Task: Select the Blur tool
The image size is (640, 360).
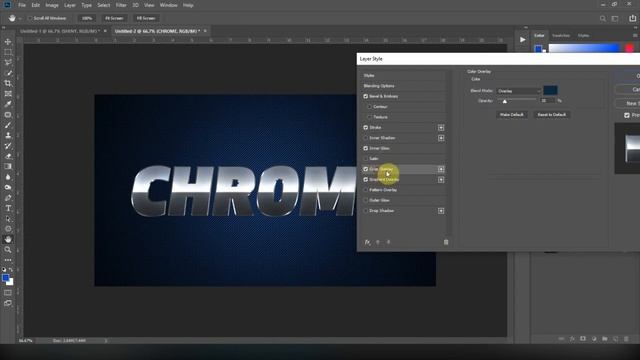Action: coord(8,177)
